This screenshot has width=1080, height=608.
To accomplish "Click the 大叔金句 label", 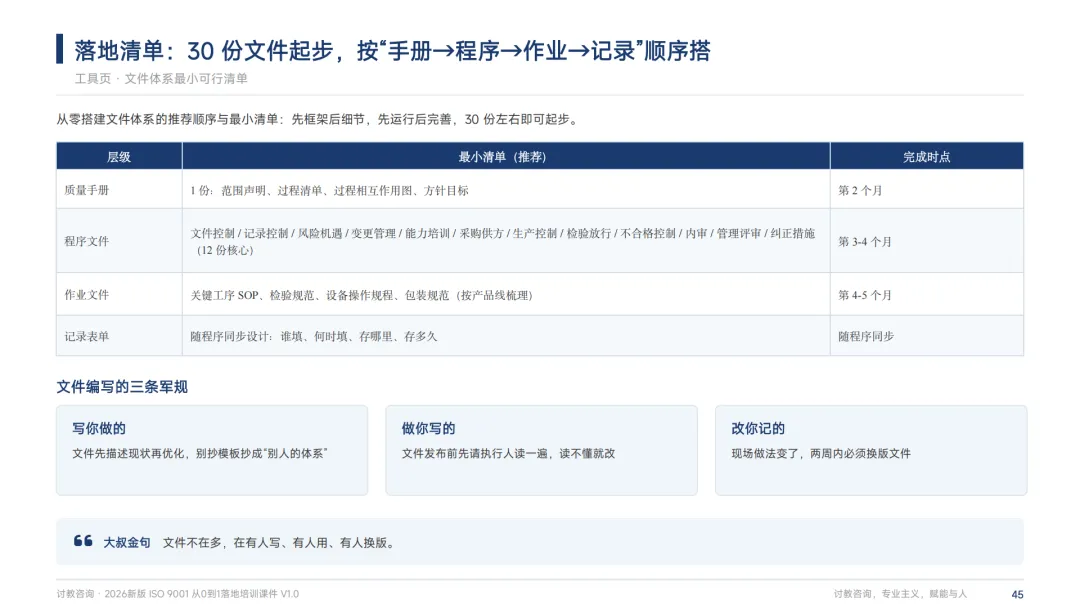I will point(127,543).
